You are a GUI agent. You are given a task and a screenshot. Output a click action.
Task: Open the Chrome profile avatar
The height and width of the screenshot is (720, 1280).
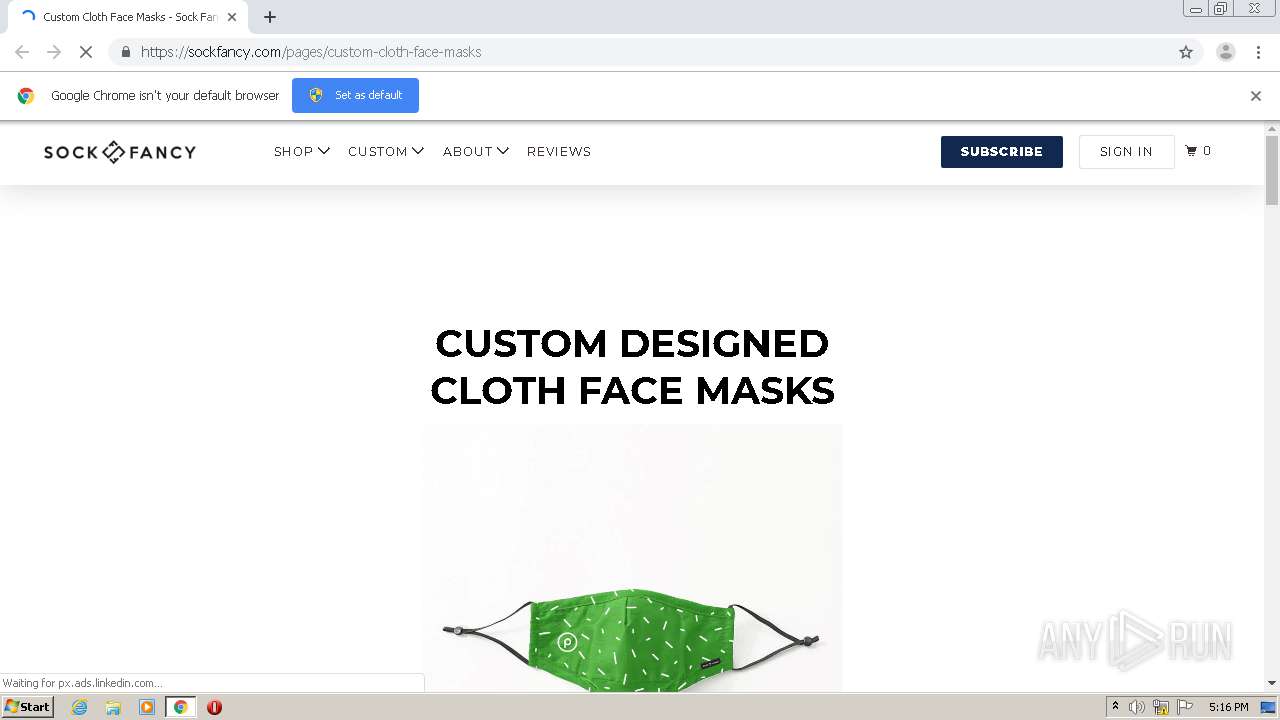coord(1226,52)
